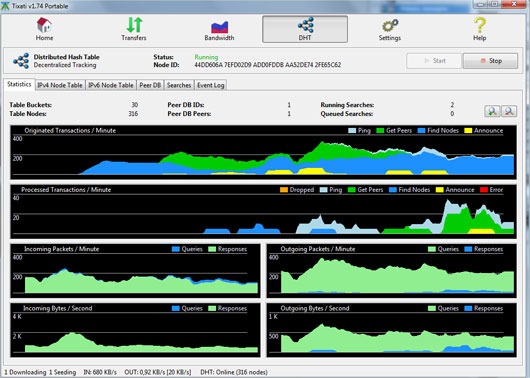Click Find Nodes swatch in Processed Transactions legend
The image size is (530, 378).
pos(393,190)
